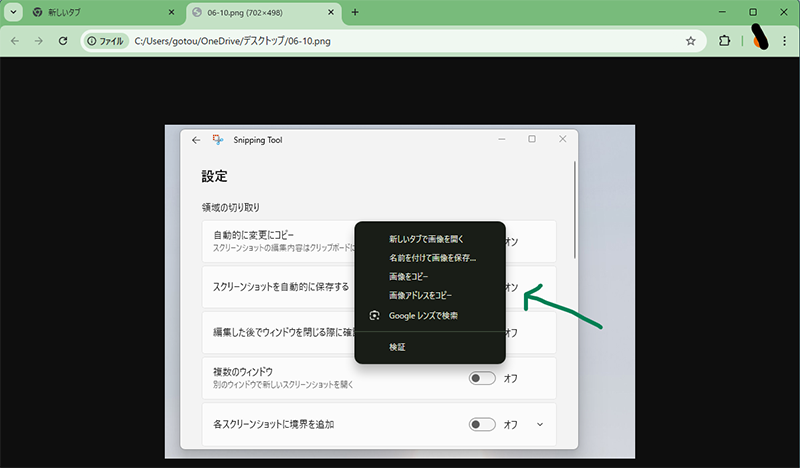Open the Chrome three-dot menu
The width and height of the screenshot is (800, 468).
pyautogui.click(x=785, y=41)
